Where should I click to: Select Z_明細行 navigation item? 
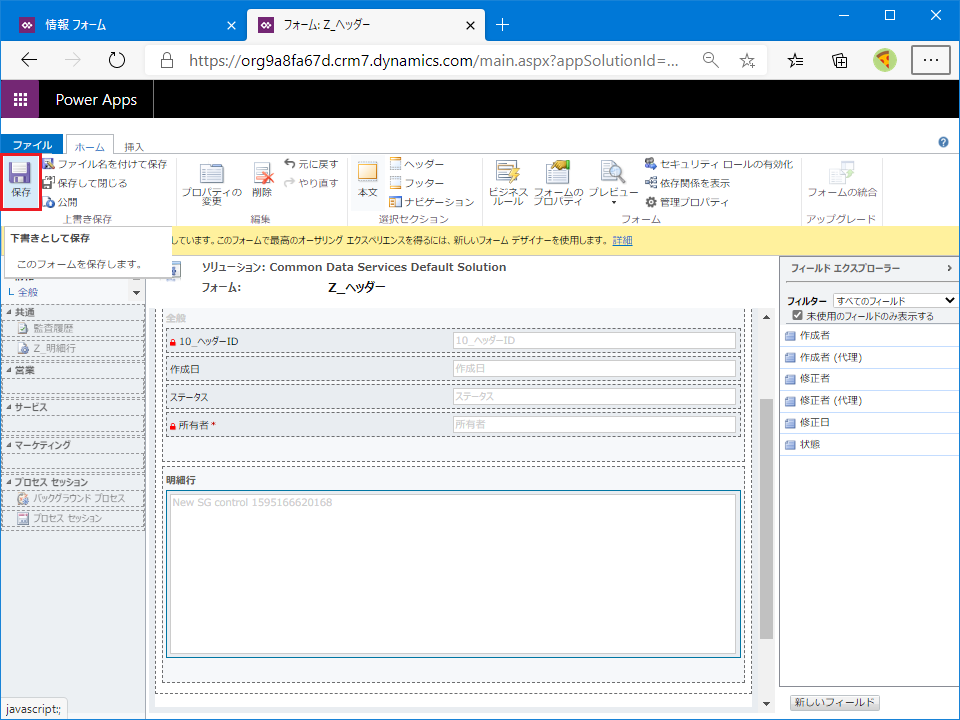(73, 348)
